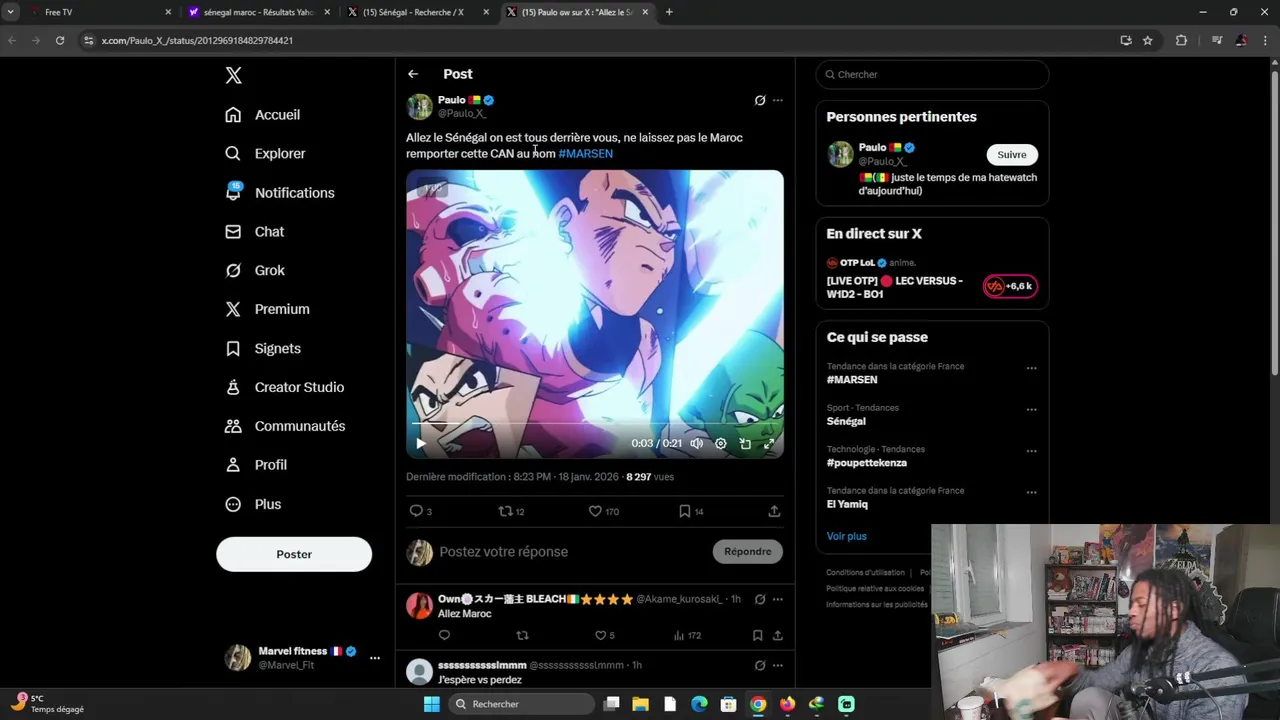The image size is (1280, 720).
Task: Go back with the Post arrow
Action: pos(413,74)
